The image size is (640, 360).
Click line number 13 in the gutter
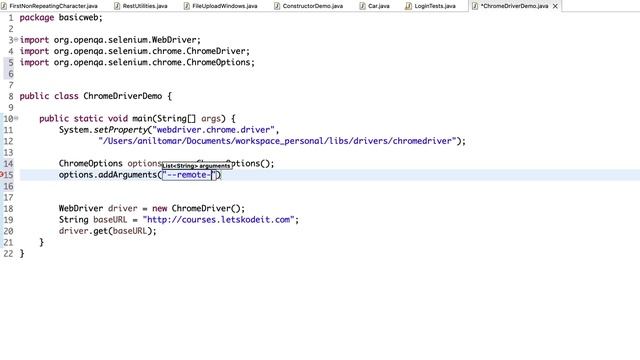(x=8, y=152)
